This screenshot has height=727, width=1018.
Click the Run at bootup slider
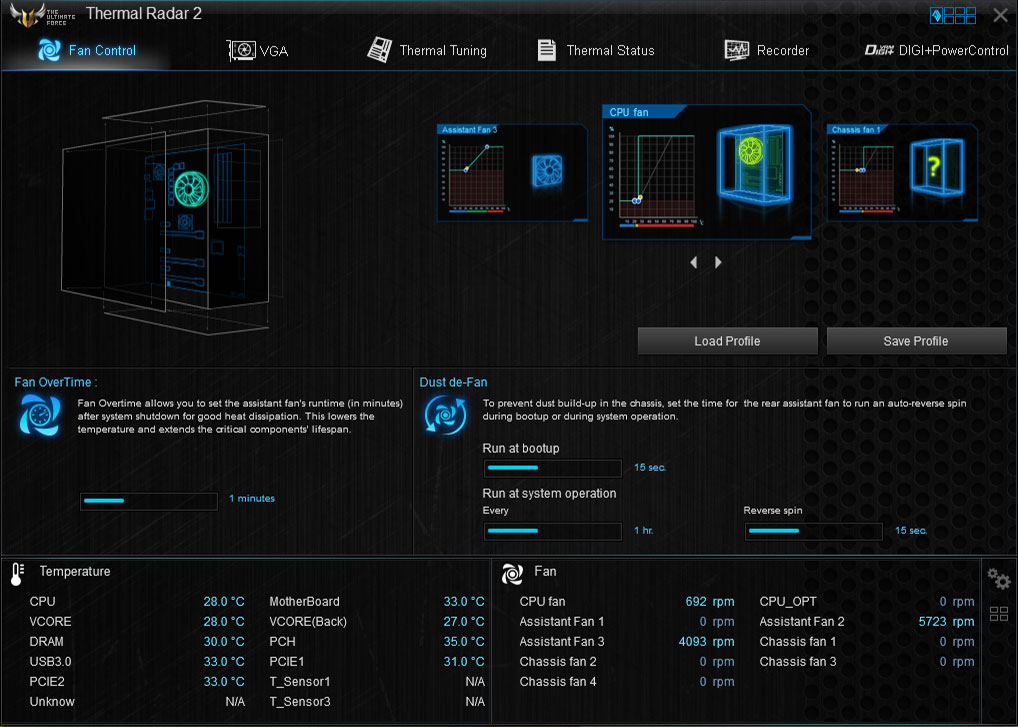tap(552, 468)
